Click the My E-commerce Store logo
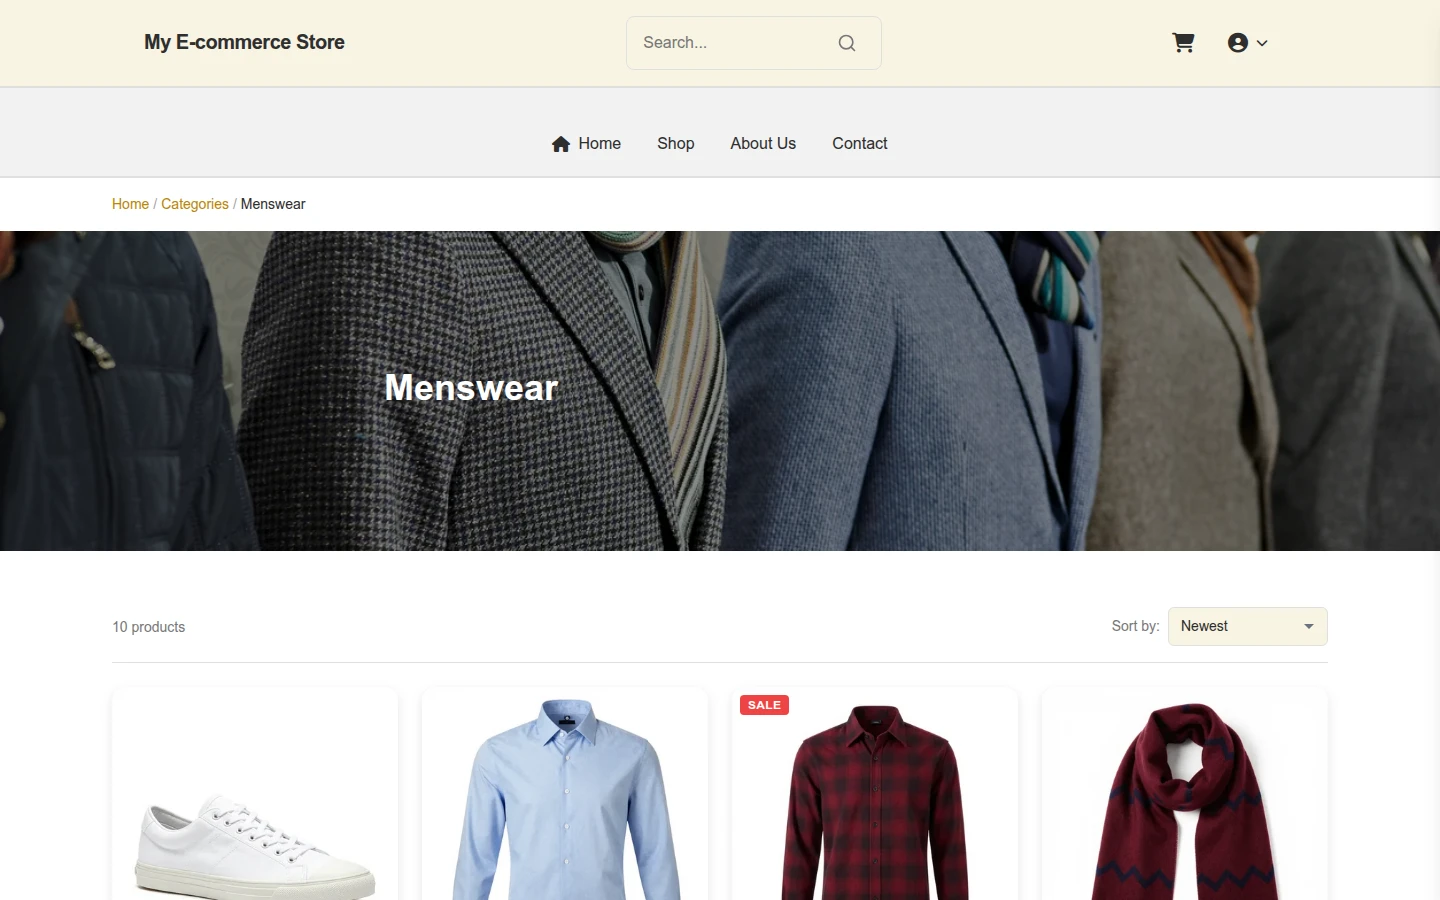The image size is (1440, 900). 244,42
